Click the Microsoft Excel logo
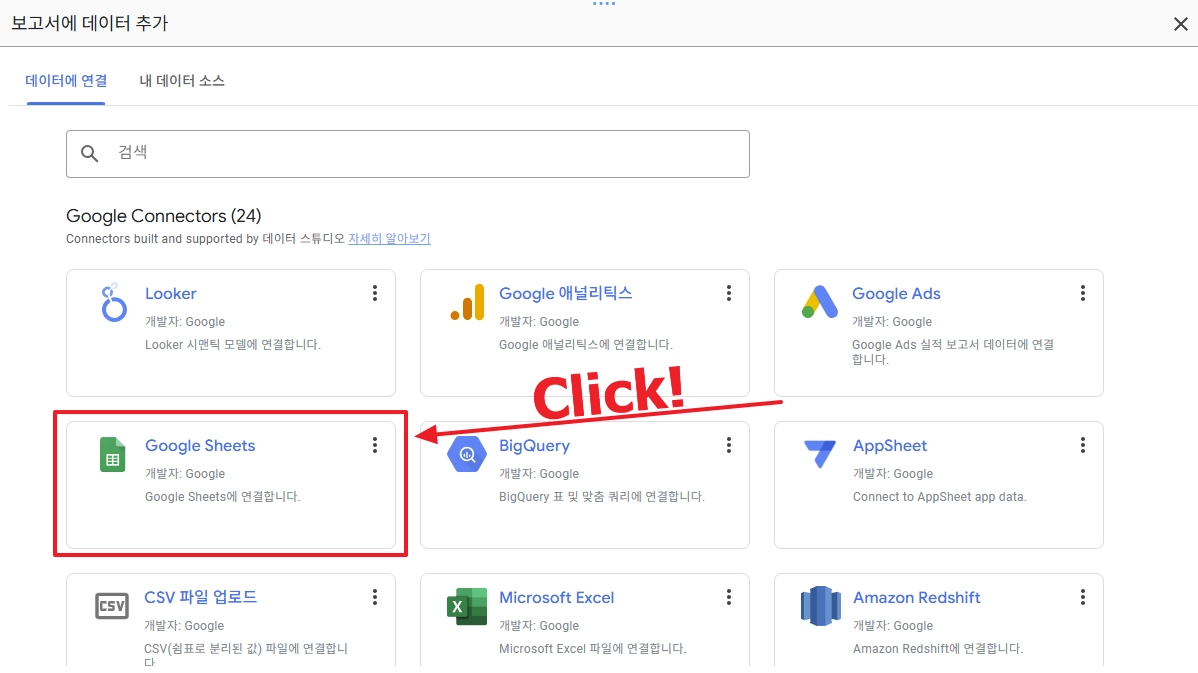 pos(467,607)
